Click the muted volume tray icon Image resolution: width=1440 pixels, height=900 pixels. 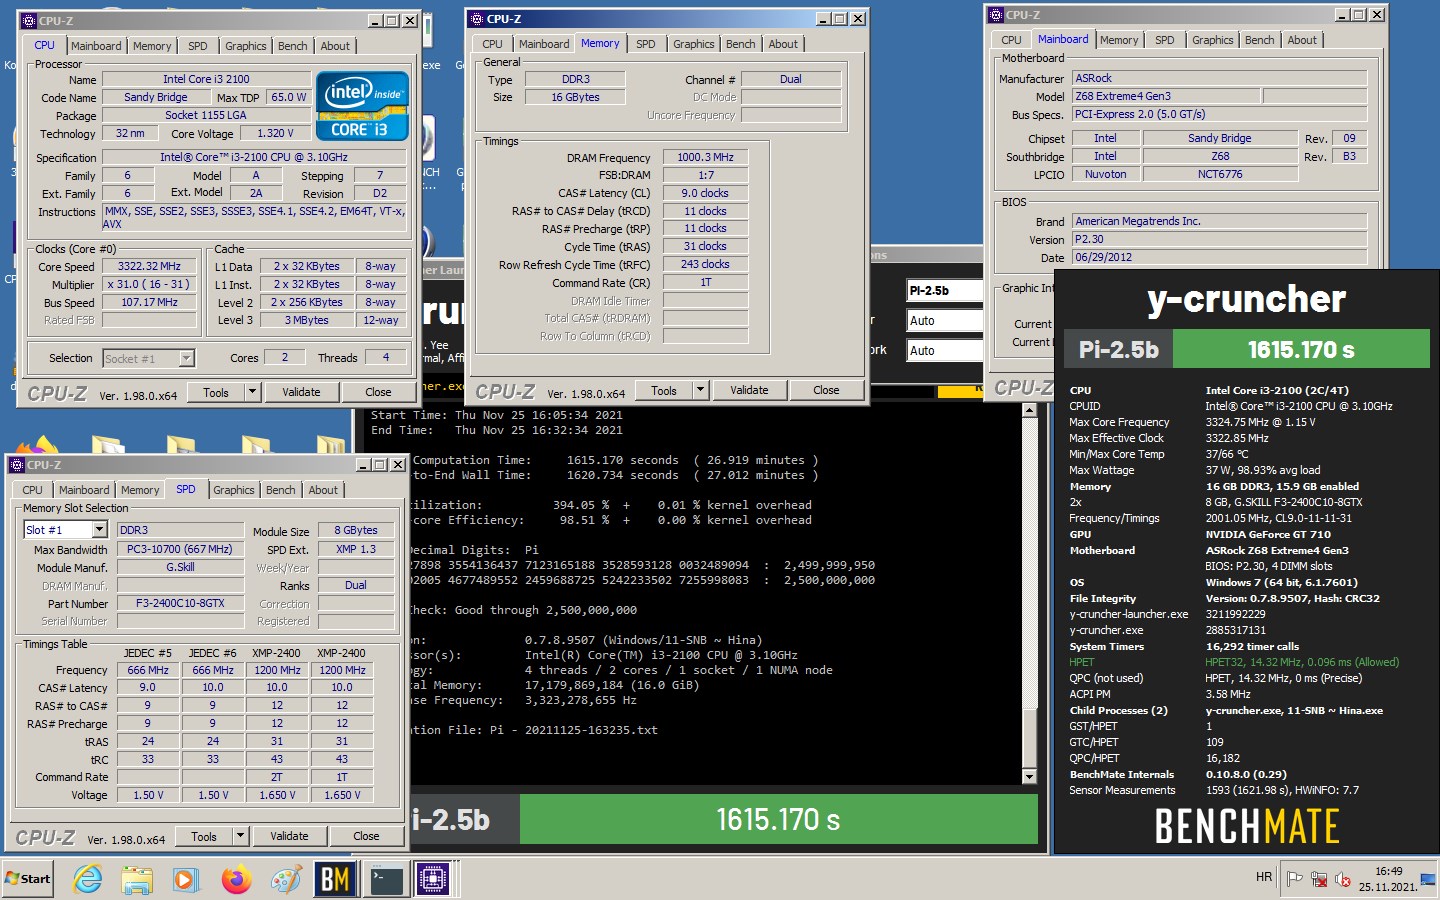[1343, 879]
